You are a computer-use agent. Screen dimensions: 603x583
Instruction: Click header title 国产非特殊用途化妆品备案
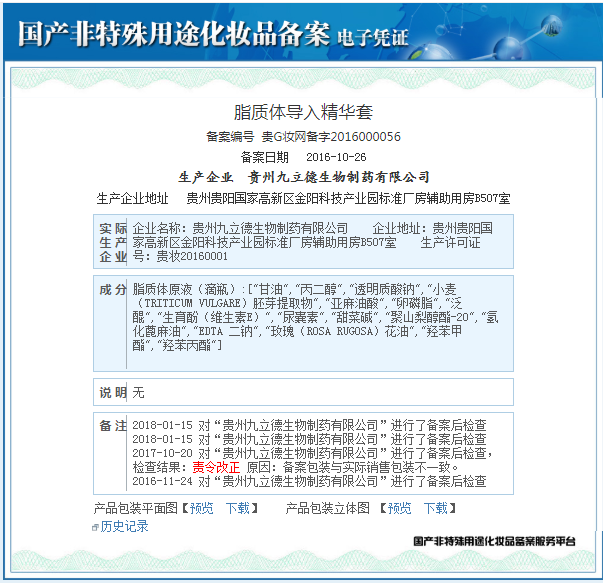(174, 34)
